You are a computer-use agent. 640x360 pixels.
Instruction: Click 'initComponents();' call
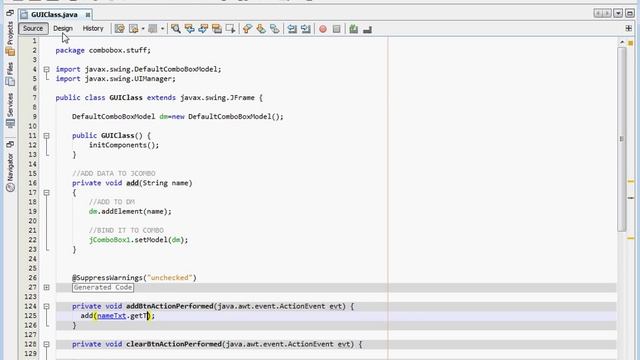[124, 145]
